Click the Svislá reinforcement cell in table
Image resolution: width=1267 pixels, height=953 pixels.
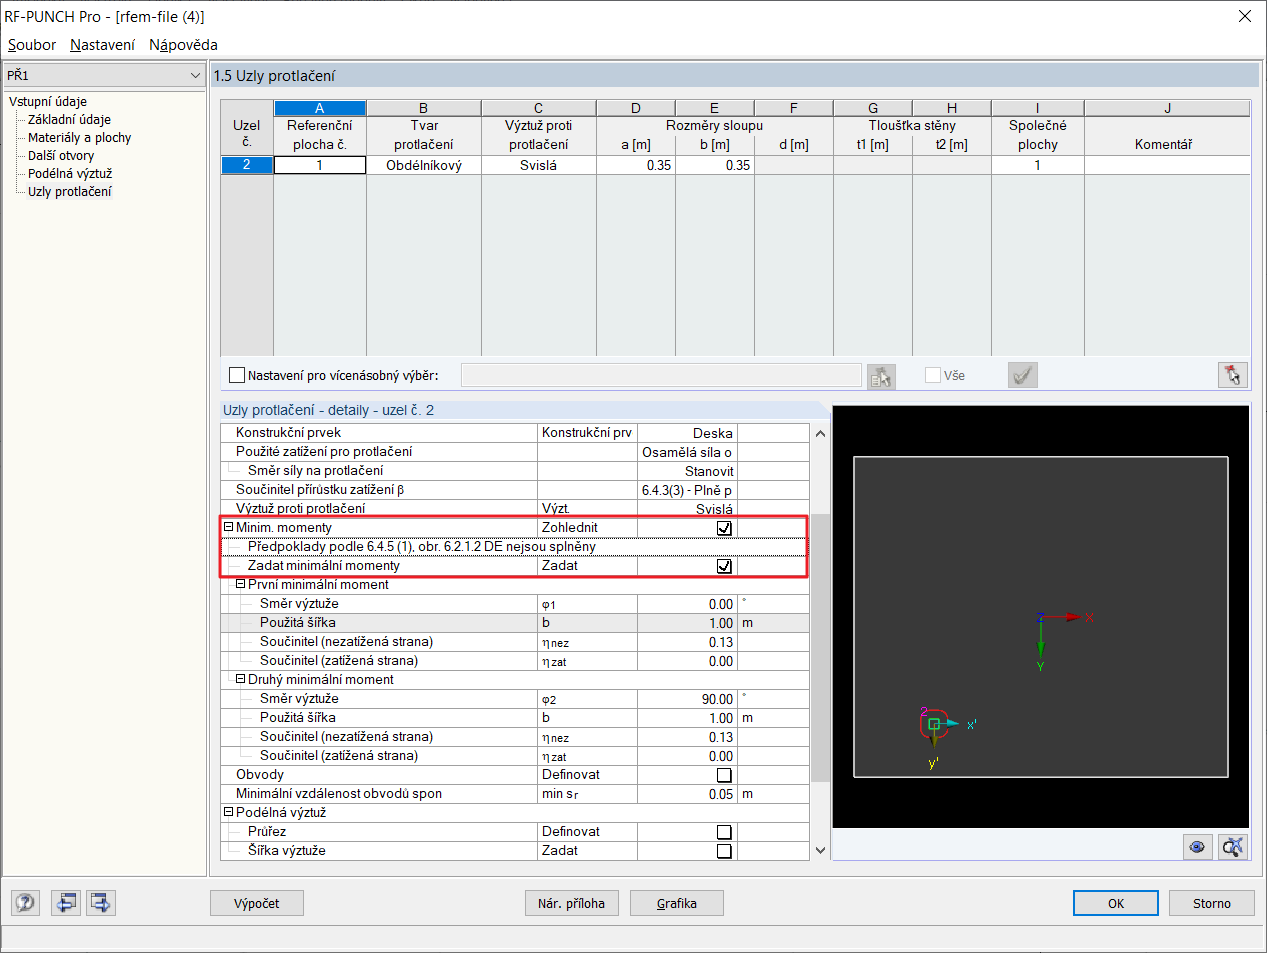click(538, 165)
